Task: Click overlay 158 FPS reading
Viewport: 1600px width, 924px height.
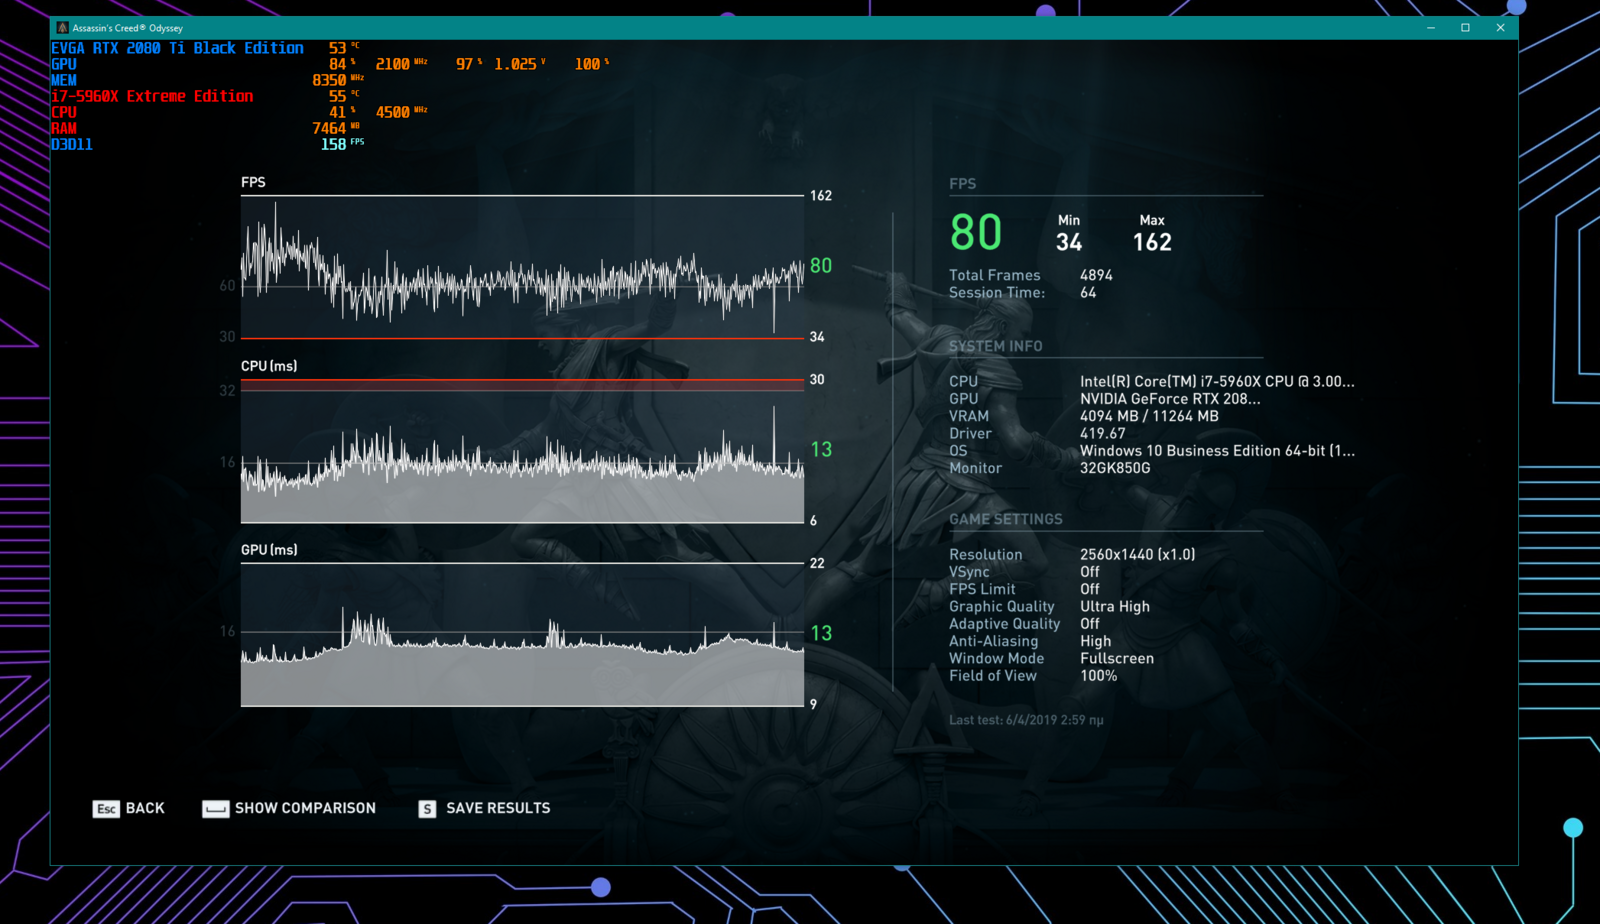Action: pyautogui.click(x=342, y=144)
